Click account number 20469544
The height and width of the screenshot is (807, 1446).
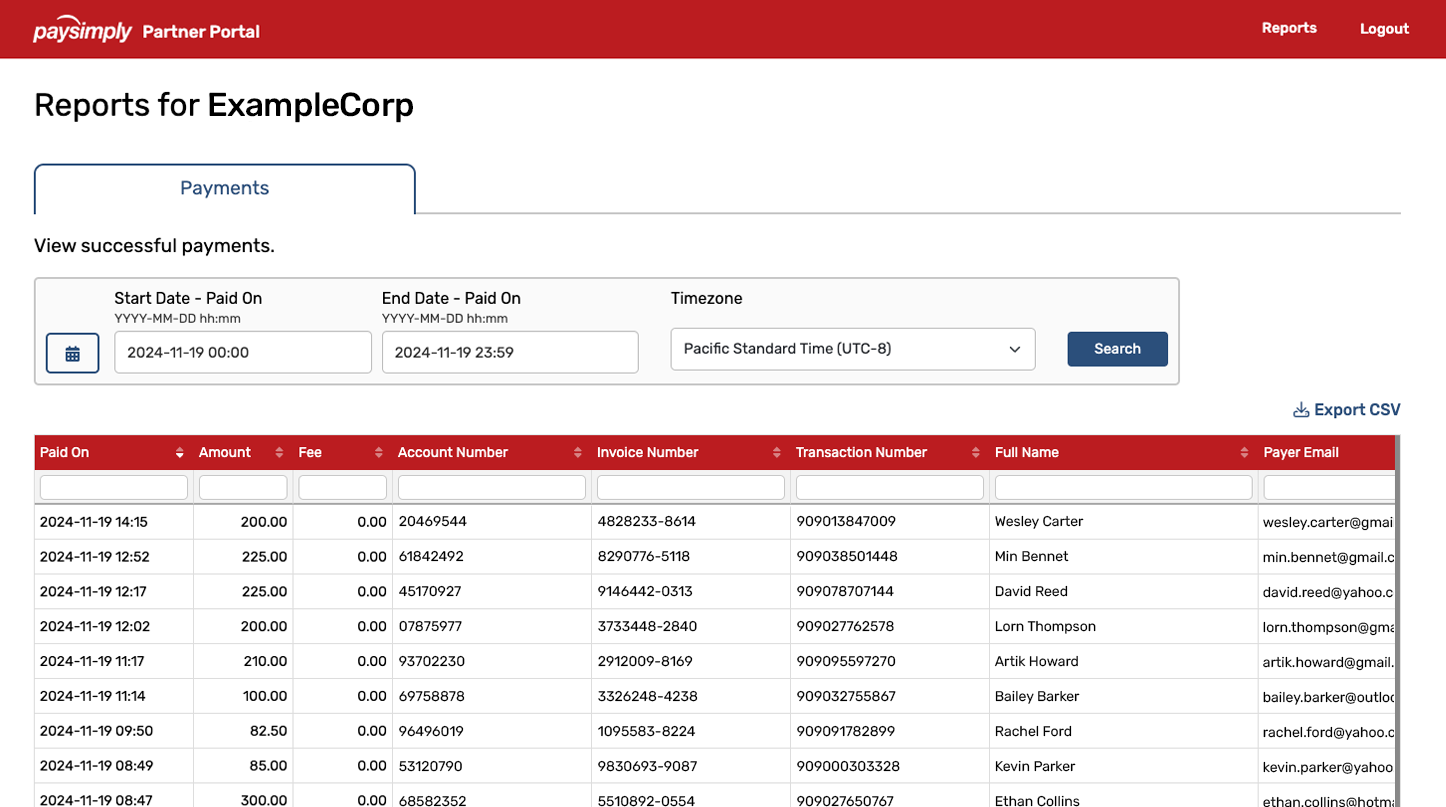tap(432, 522)
